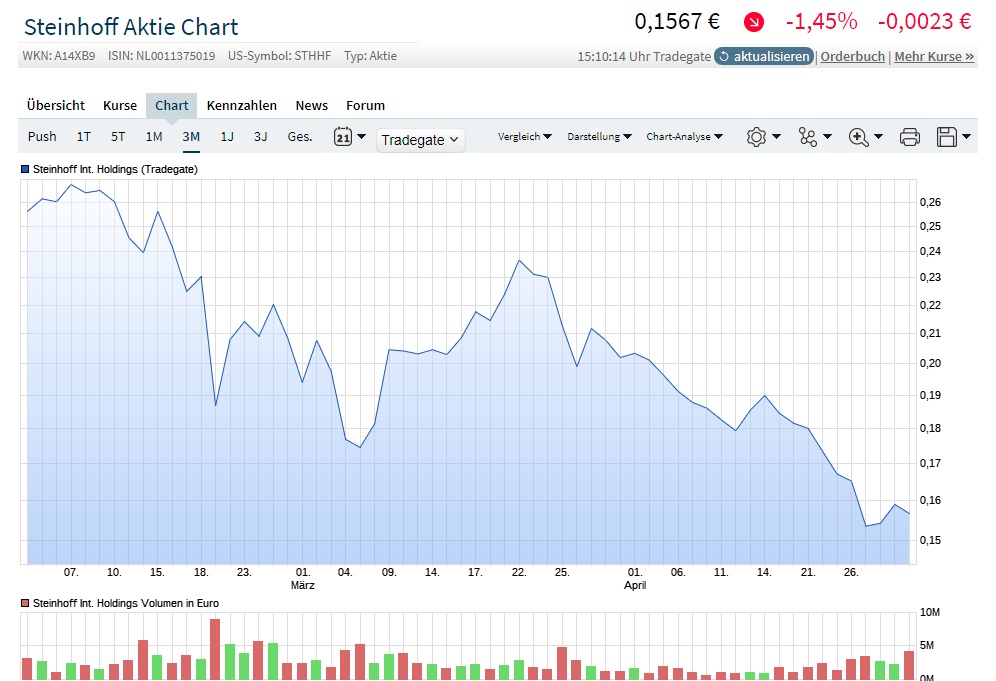
Task: Activate the Ges. full-history view
Action: (299, 136)
